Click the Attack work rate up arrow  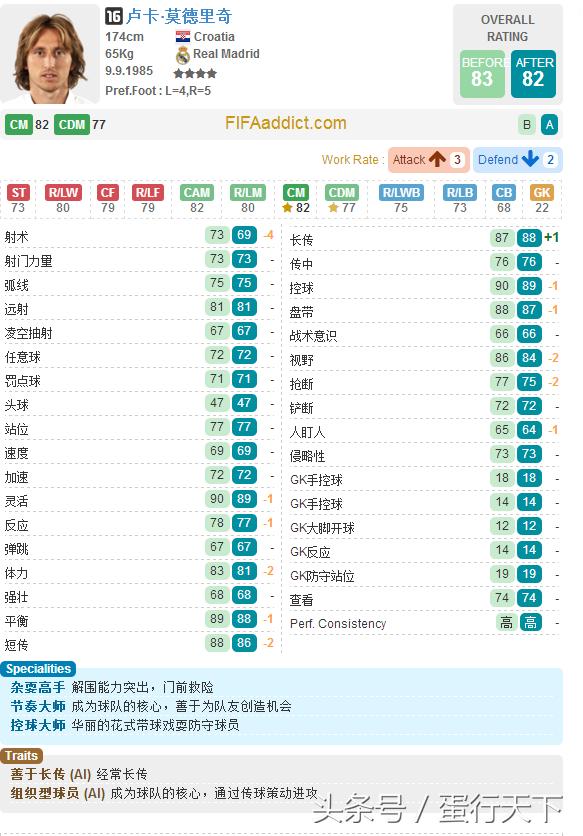tap(437, 159)
